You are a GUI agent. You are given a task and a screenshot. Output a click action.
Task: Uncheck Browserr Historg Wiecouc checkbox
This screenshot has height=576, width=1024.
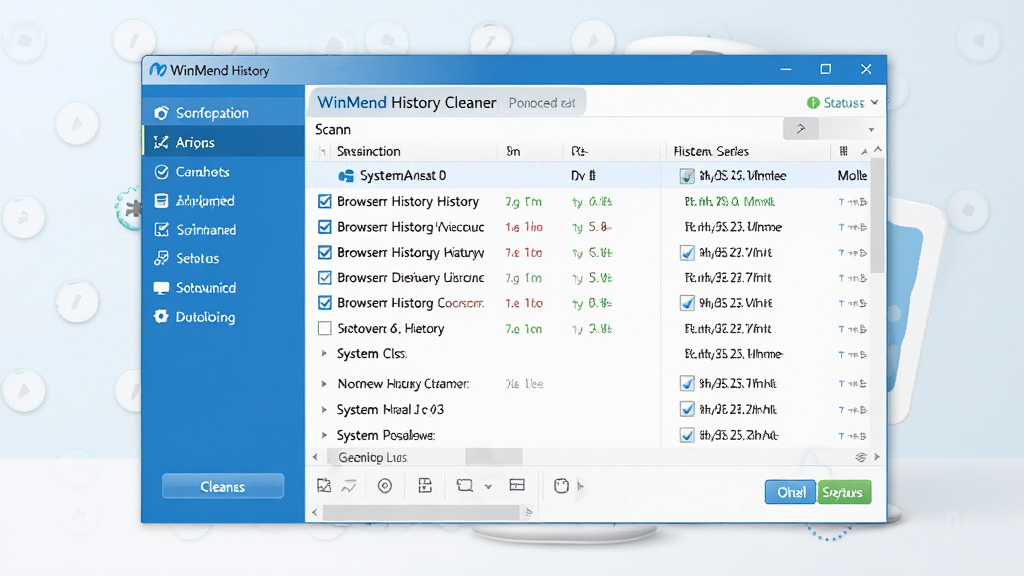pyautogui.click(x=325, y=227)
